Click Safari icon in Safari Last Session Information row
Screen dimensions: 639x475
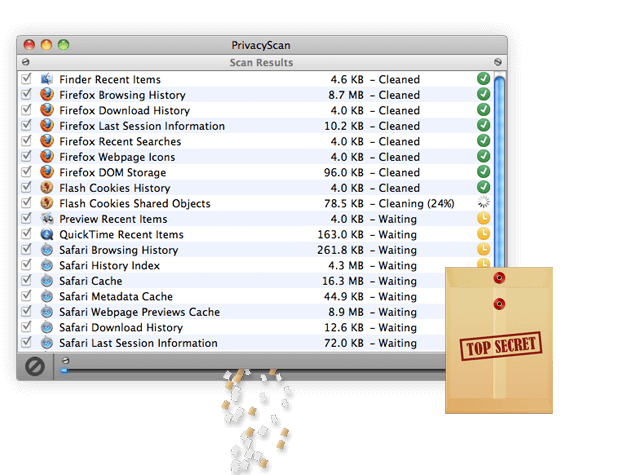pyautogui.click(x=47, y=342)
